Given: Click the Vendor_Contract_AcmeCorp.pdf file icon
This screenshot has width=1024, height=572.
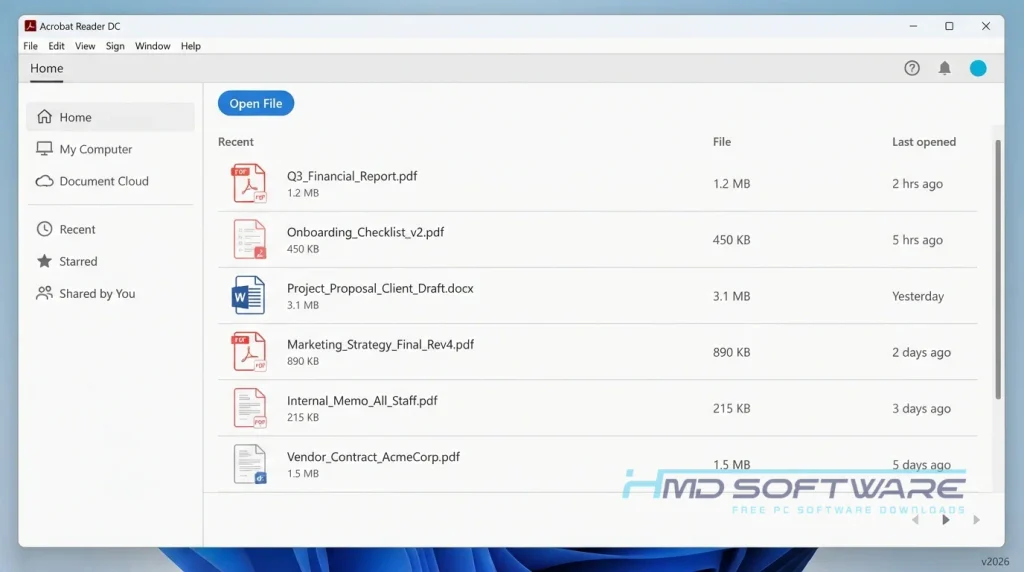Looking at the screenshot, I should tap(249, 464).
